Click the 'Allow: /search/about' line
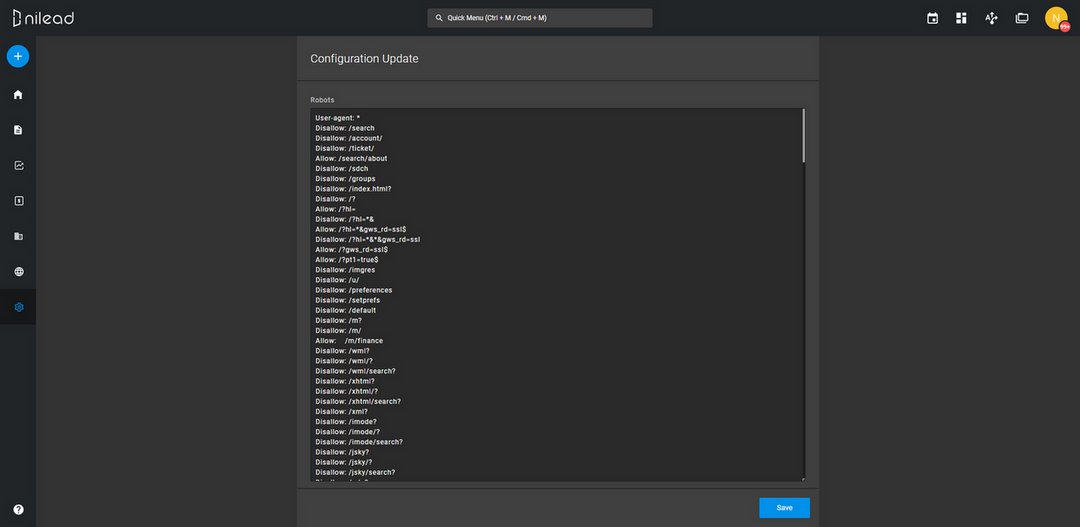The width and height of the screenshot is (1080, 527). 351,158
